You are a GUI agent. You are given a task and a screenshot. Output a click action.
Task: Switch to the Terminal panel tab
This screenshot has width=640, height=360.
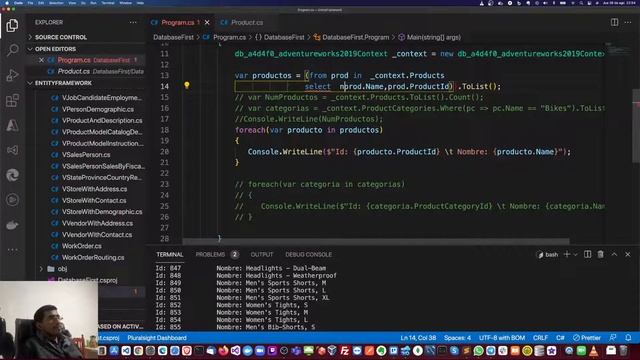(169, 254)
